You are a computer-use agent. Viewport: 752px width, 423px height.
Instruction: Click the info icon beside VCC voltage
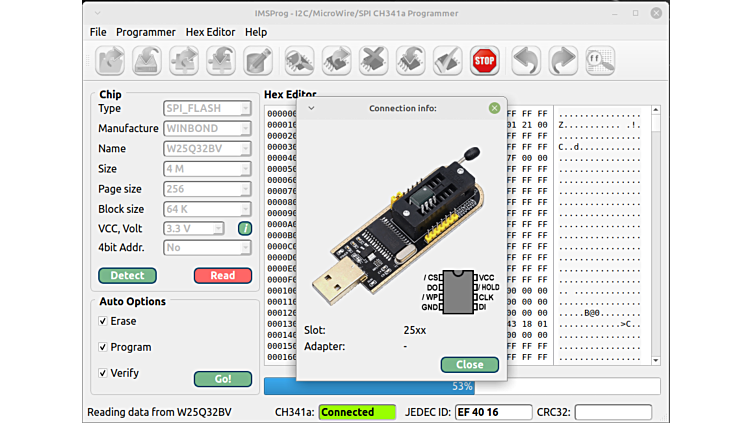244,229
